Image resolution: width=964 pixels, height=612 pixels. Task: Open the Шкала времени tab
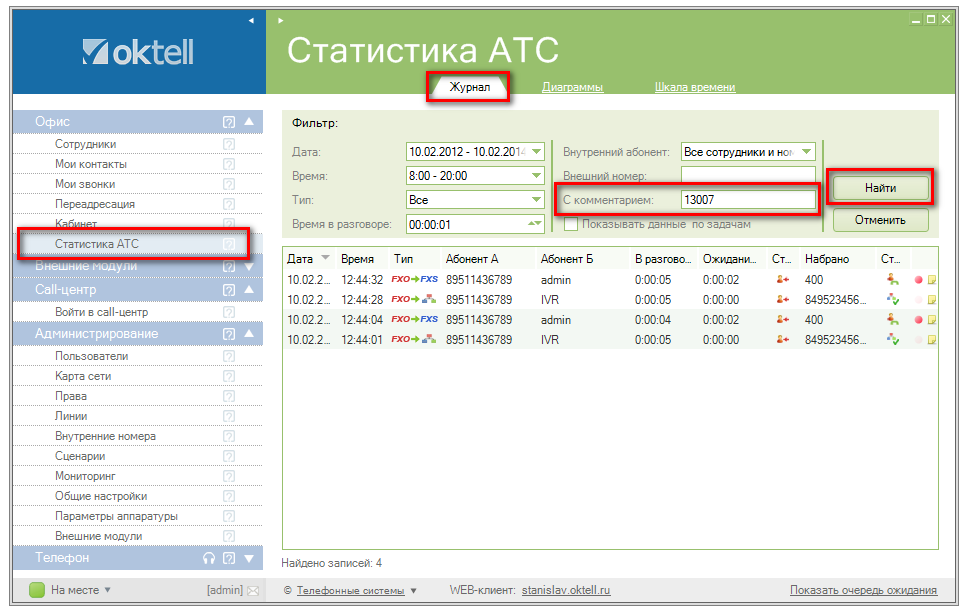pos(694,87)
